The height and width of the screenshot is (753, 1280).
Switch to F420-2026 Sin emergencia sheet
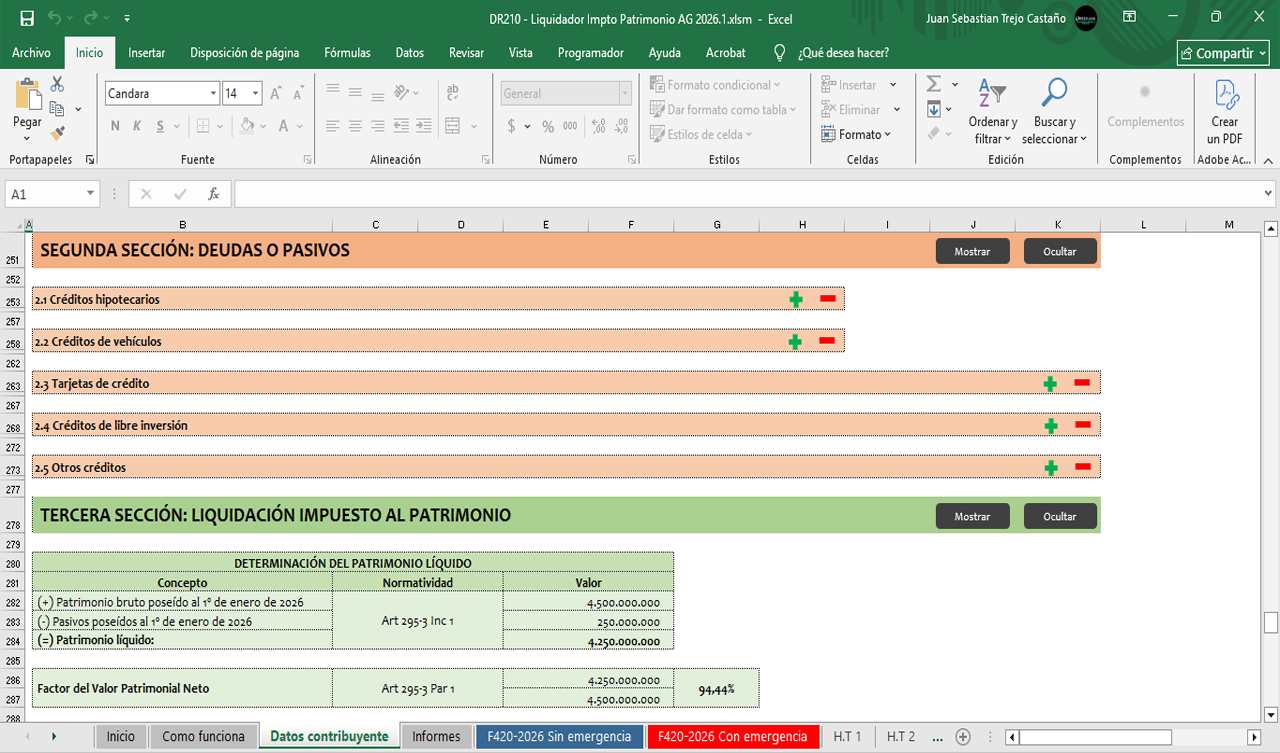coord(559,737)
